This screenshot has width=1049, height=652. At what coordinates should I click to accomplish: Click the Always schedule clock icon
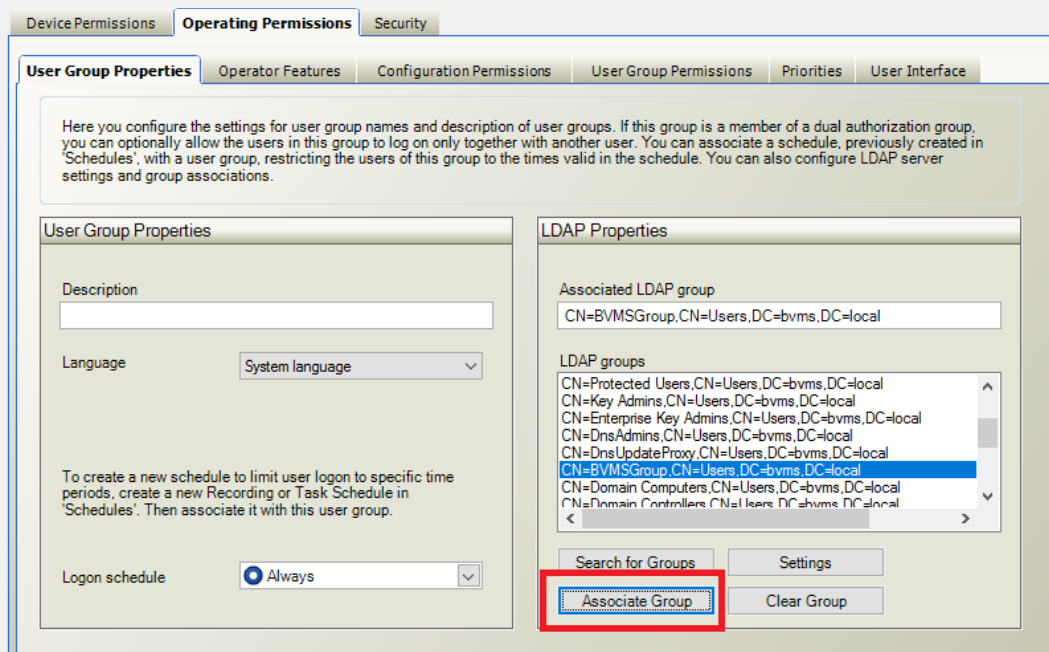coord(253,576)
